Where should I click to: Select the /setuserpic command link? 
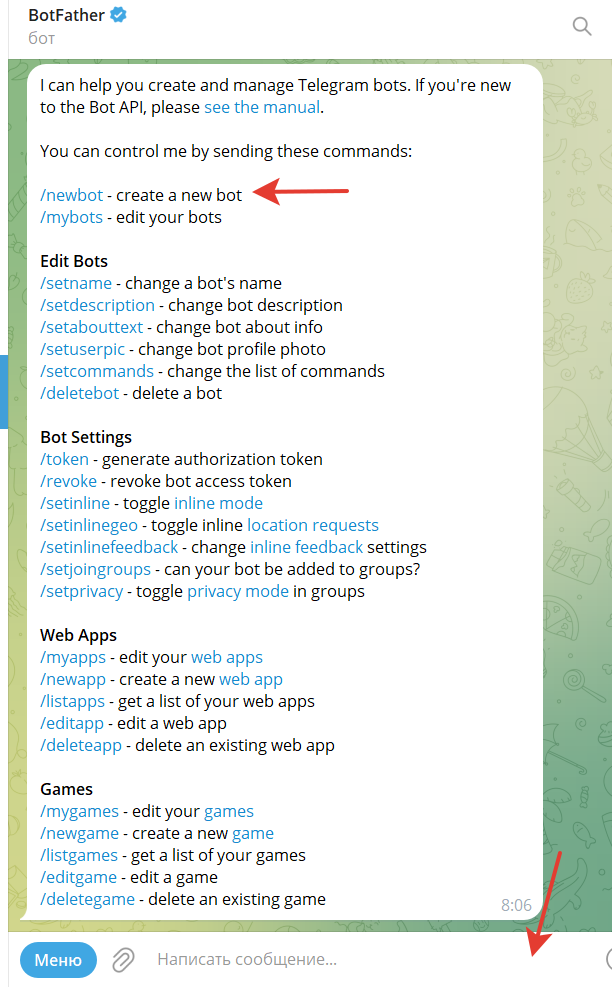point(85,349)
